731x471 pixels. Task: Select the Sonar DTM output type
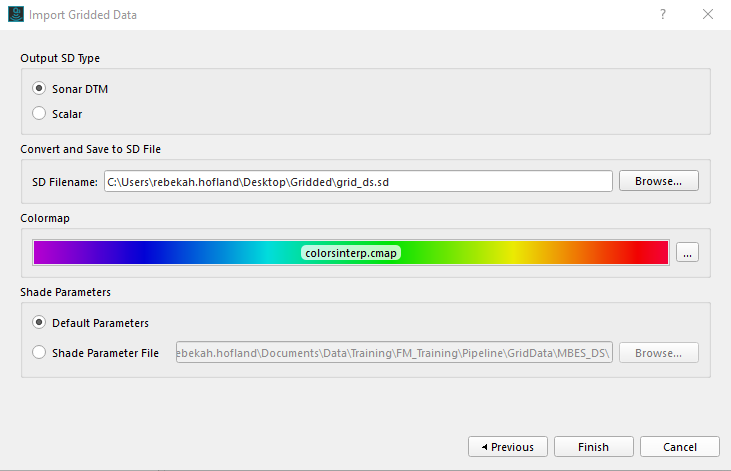coord(39,88)
